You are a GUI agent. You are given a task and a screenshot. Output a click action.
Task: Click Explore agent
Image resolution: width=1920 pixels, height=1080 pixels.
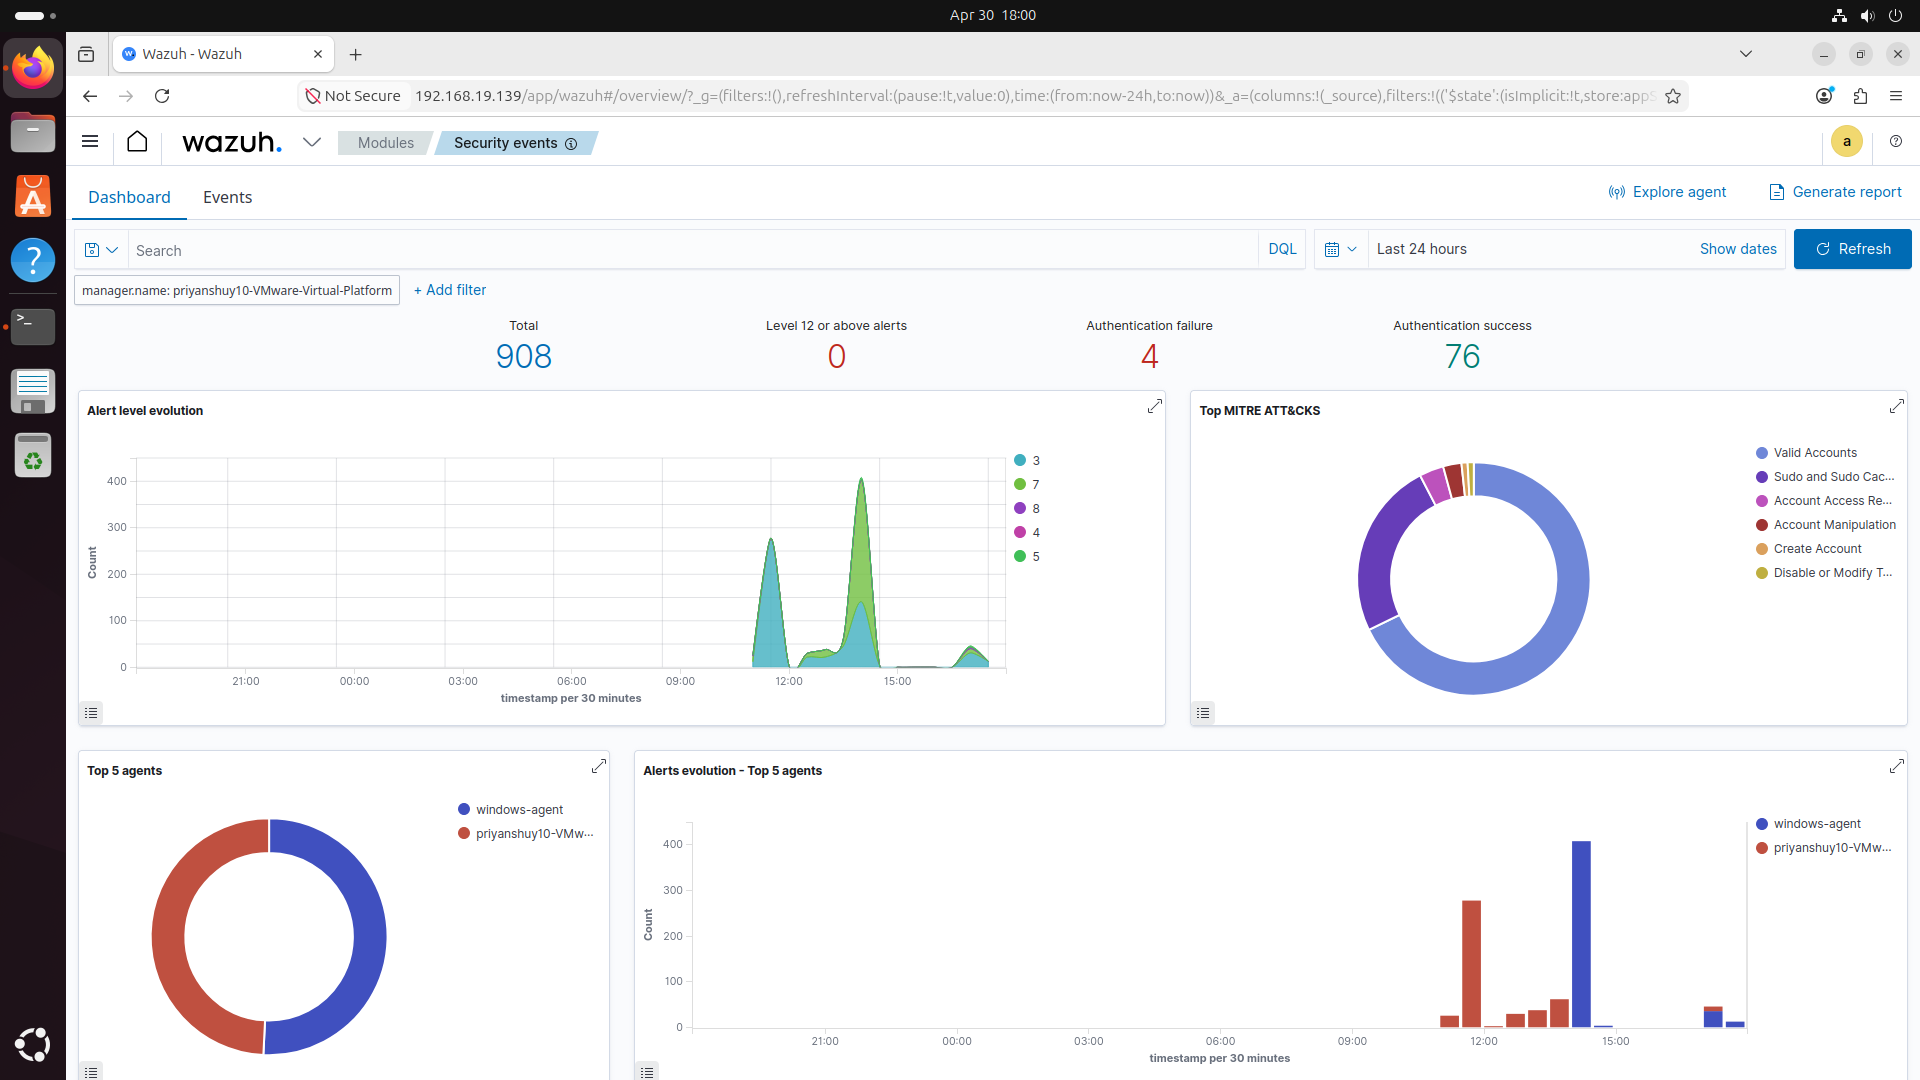[1667, 192]
